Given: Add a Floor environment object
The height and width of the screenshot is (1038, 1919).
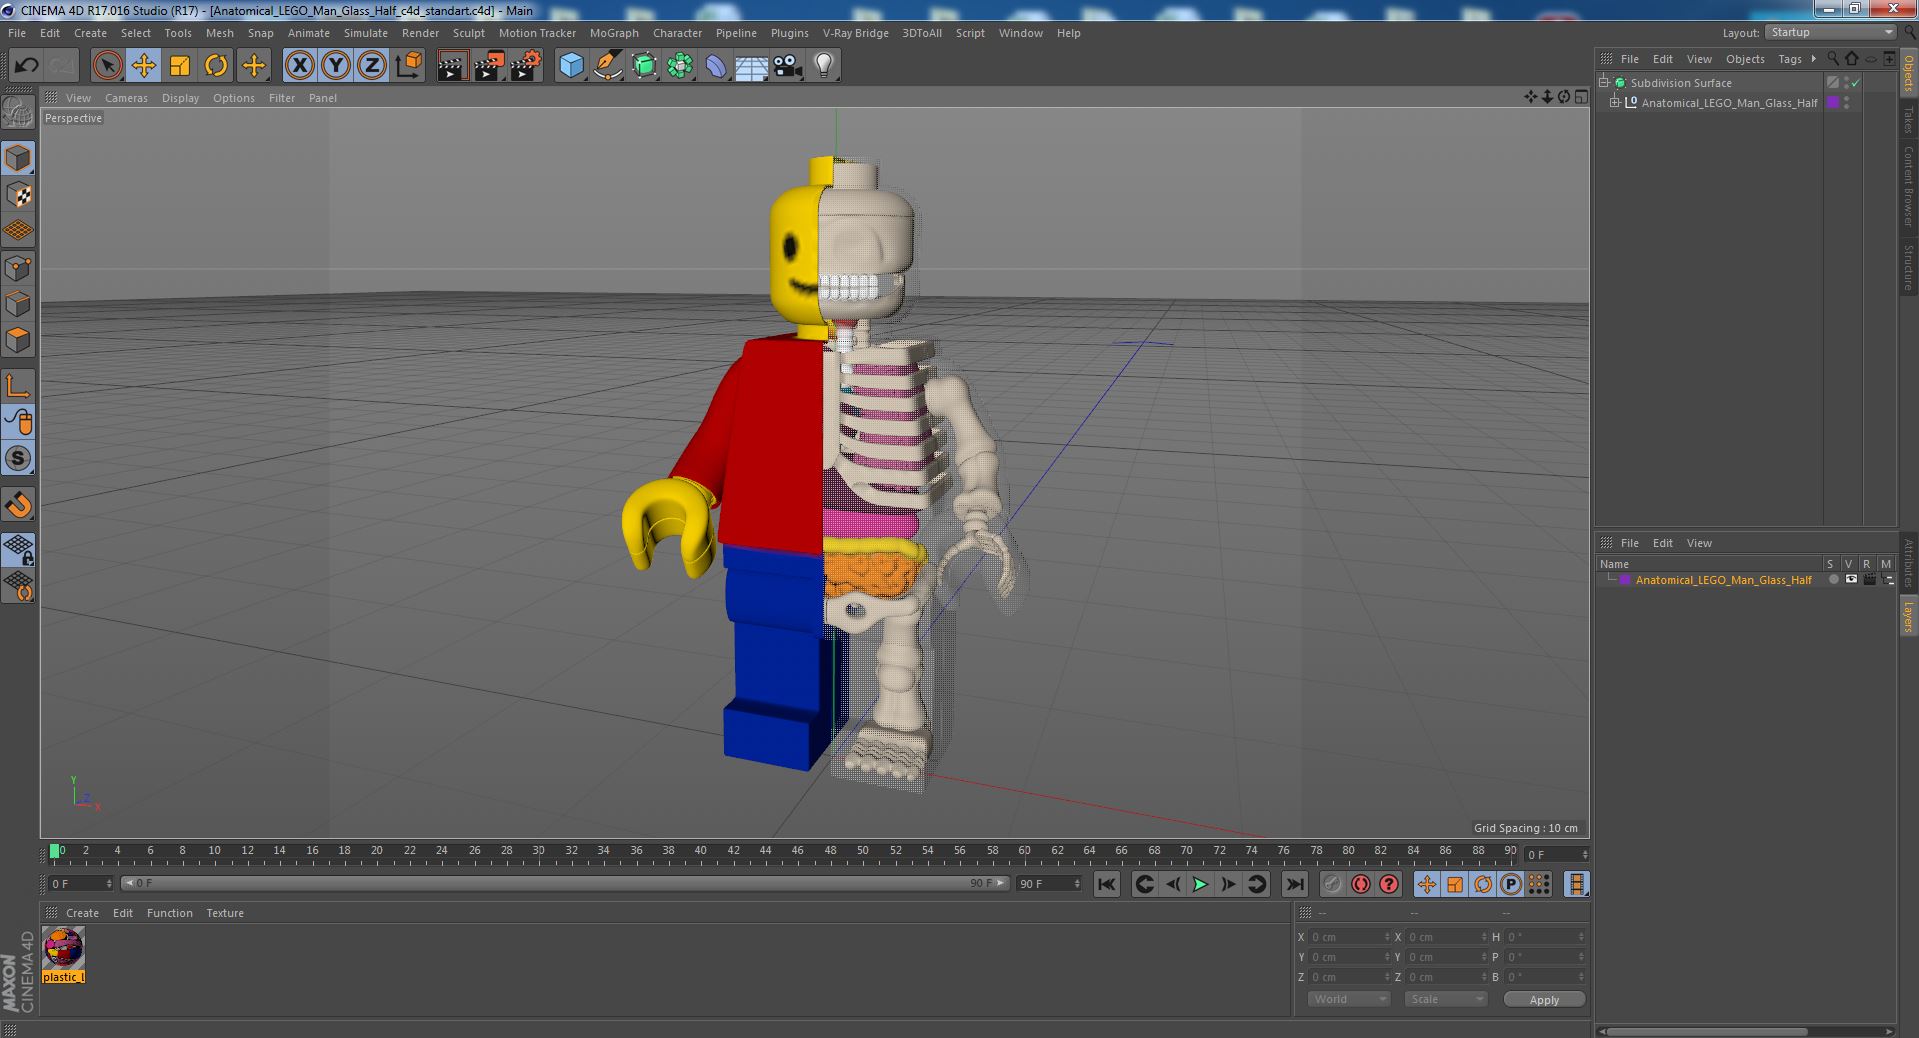Looking at the screenshot, I should (751, 66).
